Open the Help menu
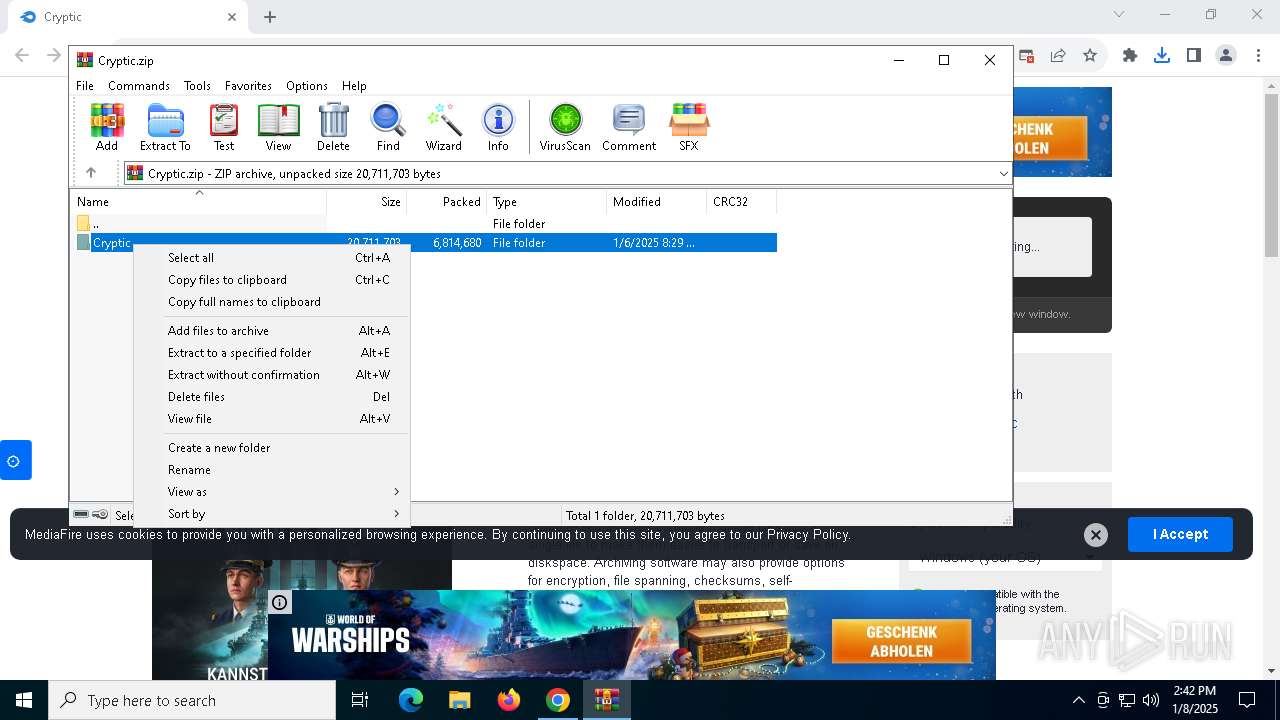 click(354, 86)
